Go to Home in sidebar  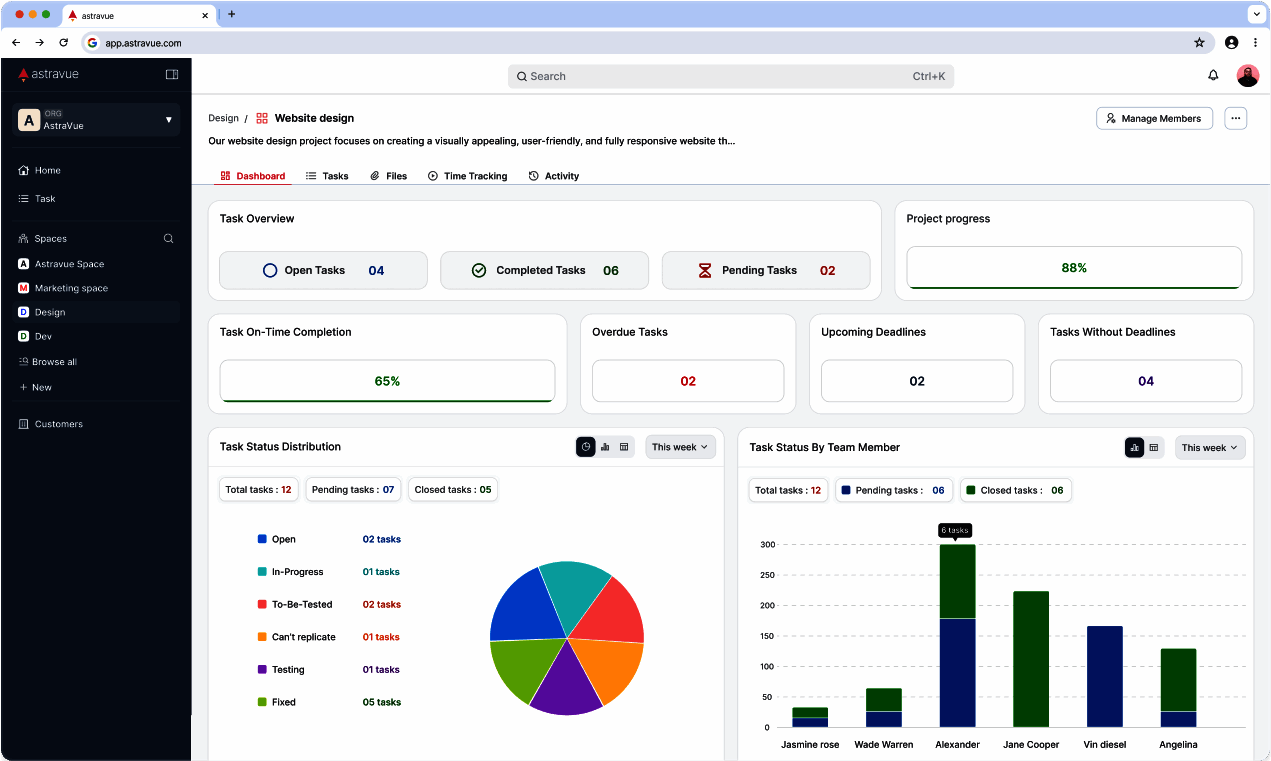pyautogui.click(x=47, y=170)
